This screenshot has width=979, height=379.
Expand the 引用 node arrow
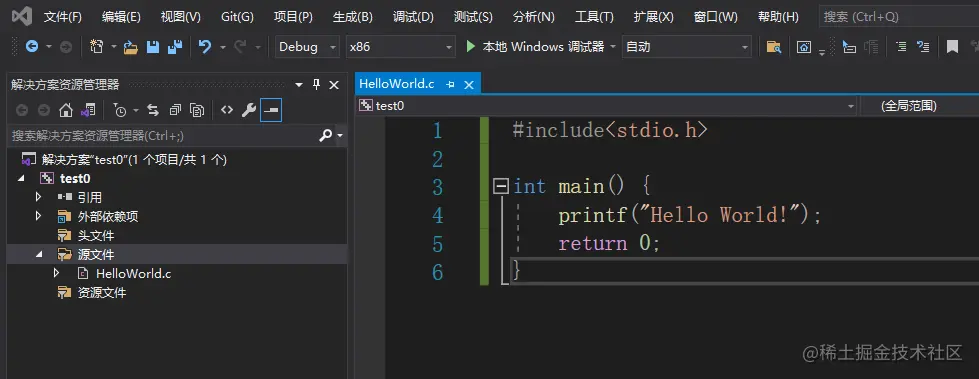tap(39, 197)
